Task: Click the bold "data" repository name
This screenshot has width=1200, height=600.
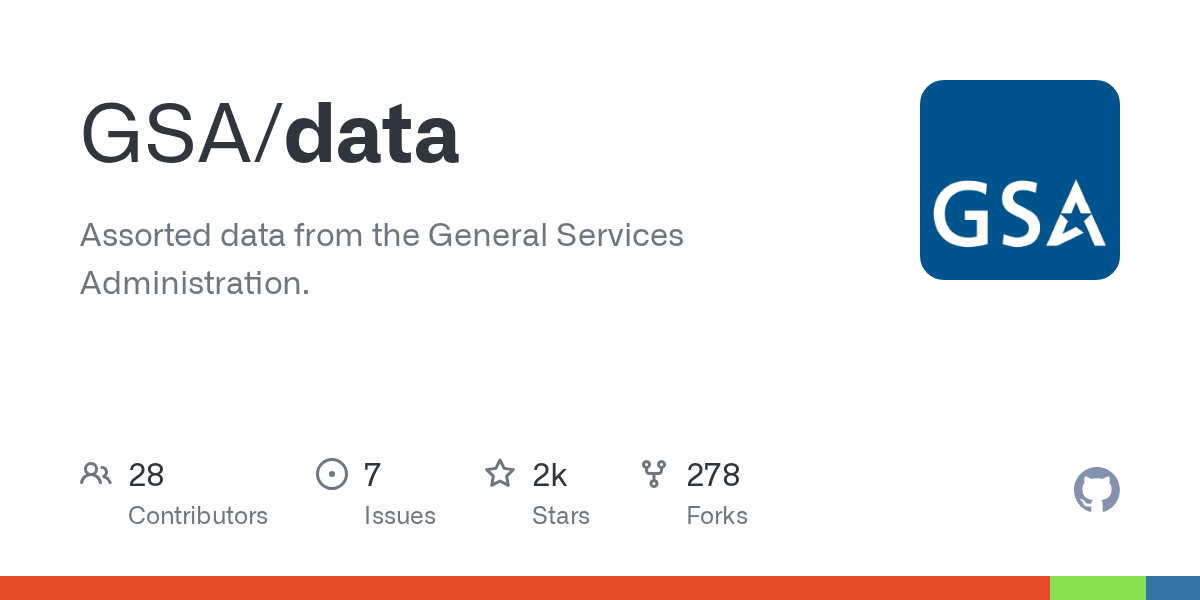Action: pos(372,135)
